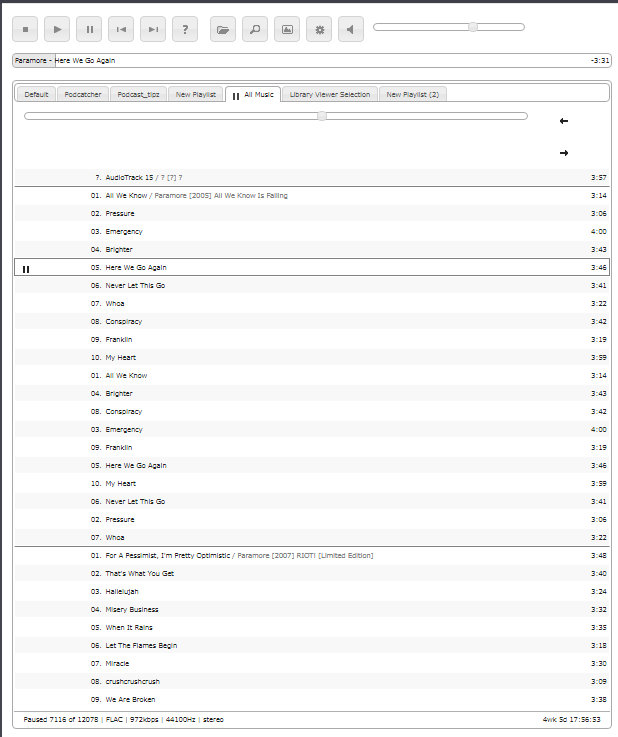
Task: Select That's What You Get track
Action: coord(312,573)
